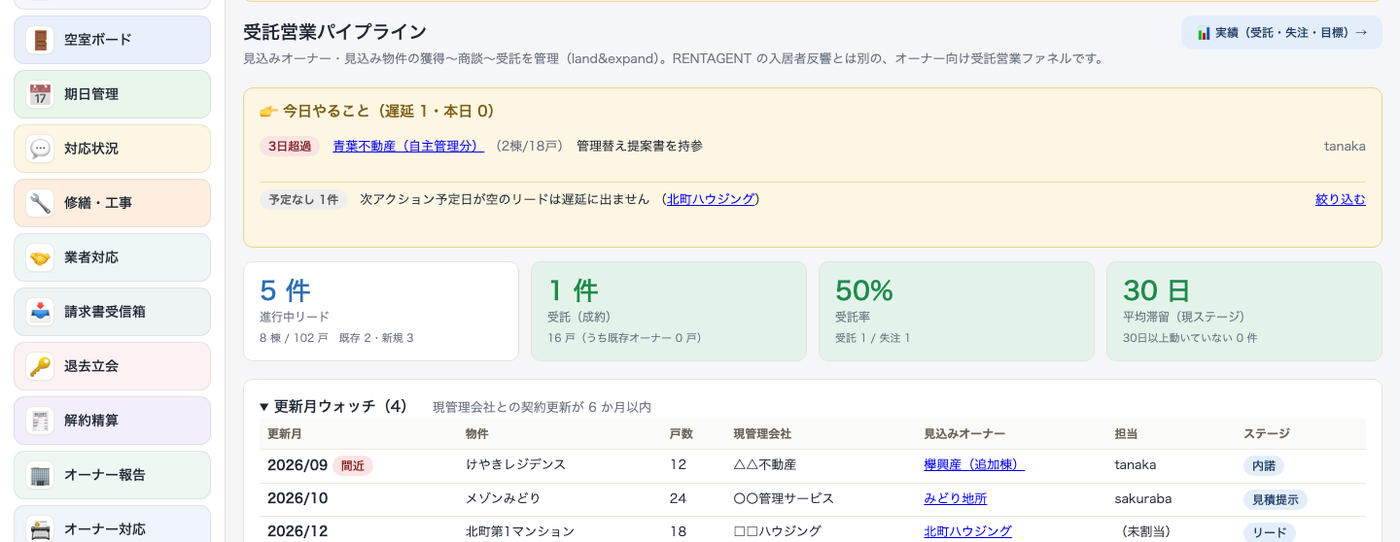Click the 2026/10 renewal month cell
This screenshot has width=1400, height=542.
coord(297,498)
